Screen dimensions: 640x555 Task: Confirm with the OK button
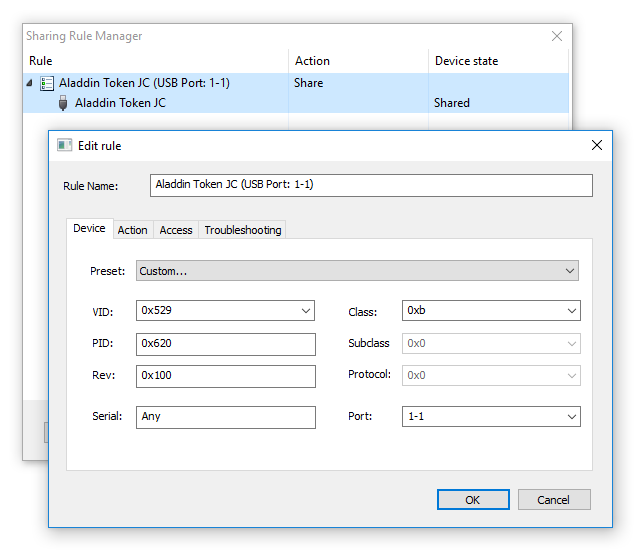click(x=473, y=500)
